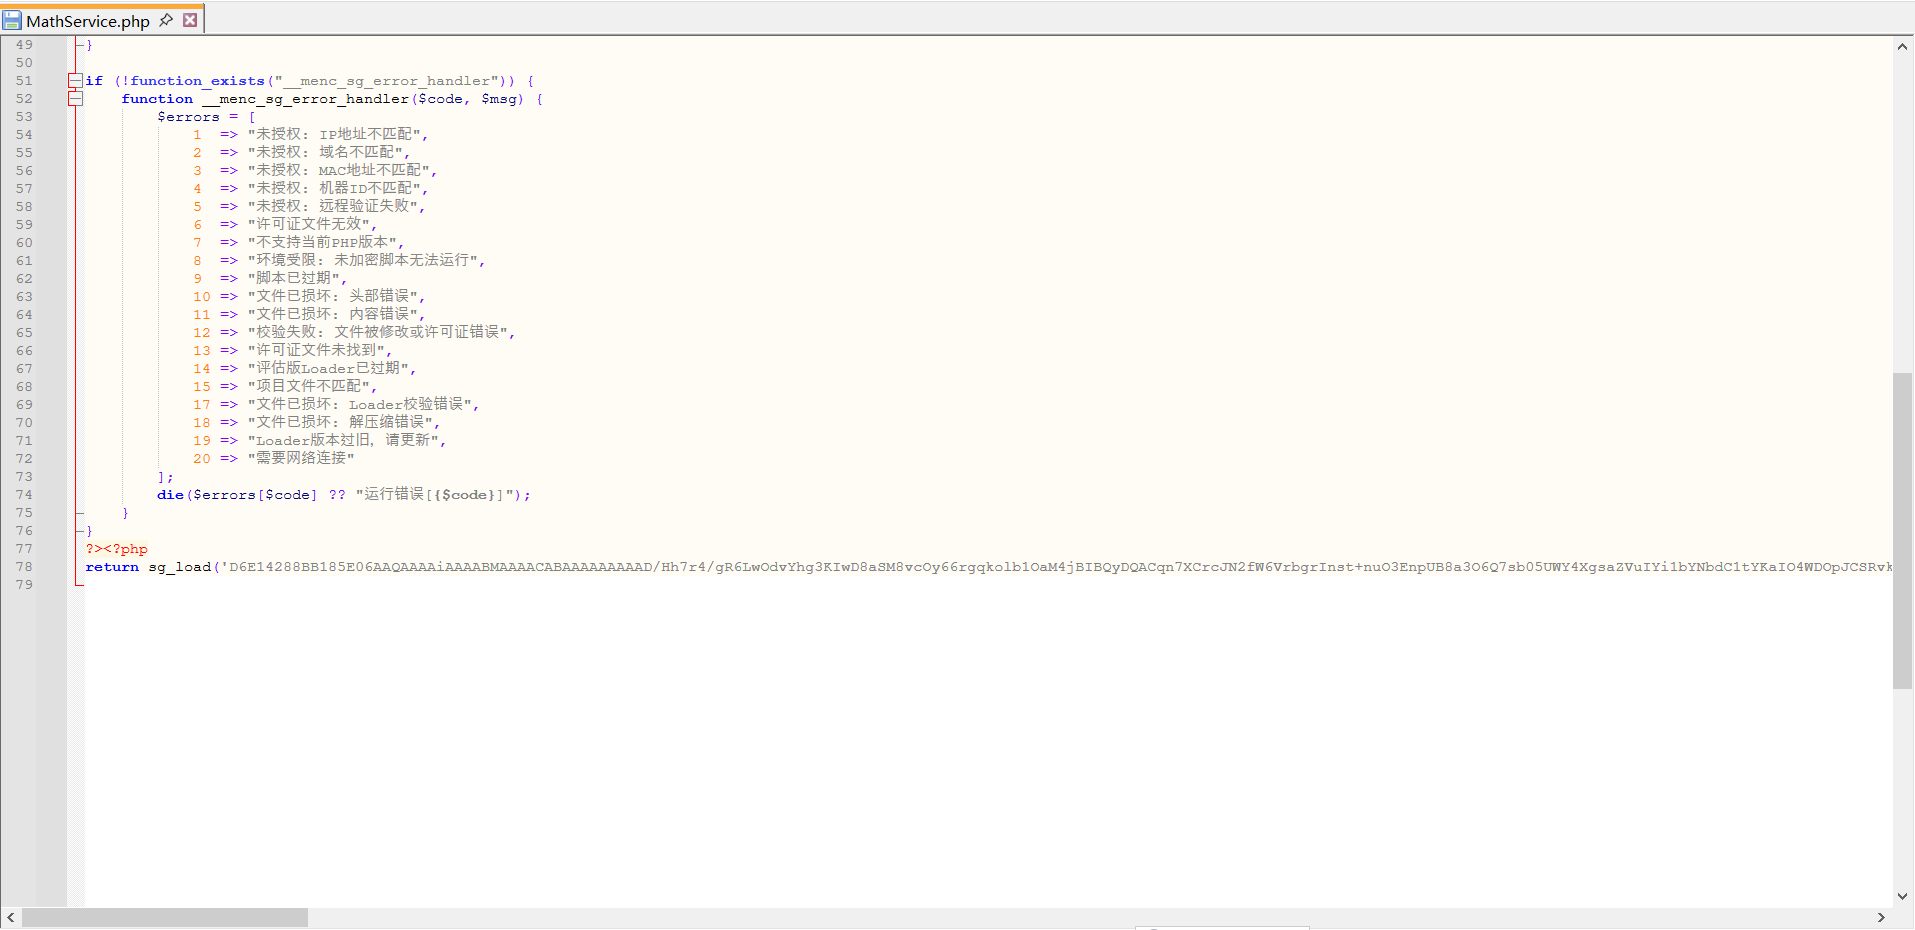
Task: Click array key 20 on line 72
Action: [202, 459]
